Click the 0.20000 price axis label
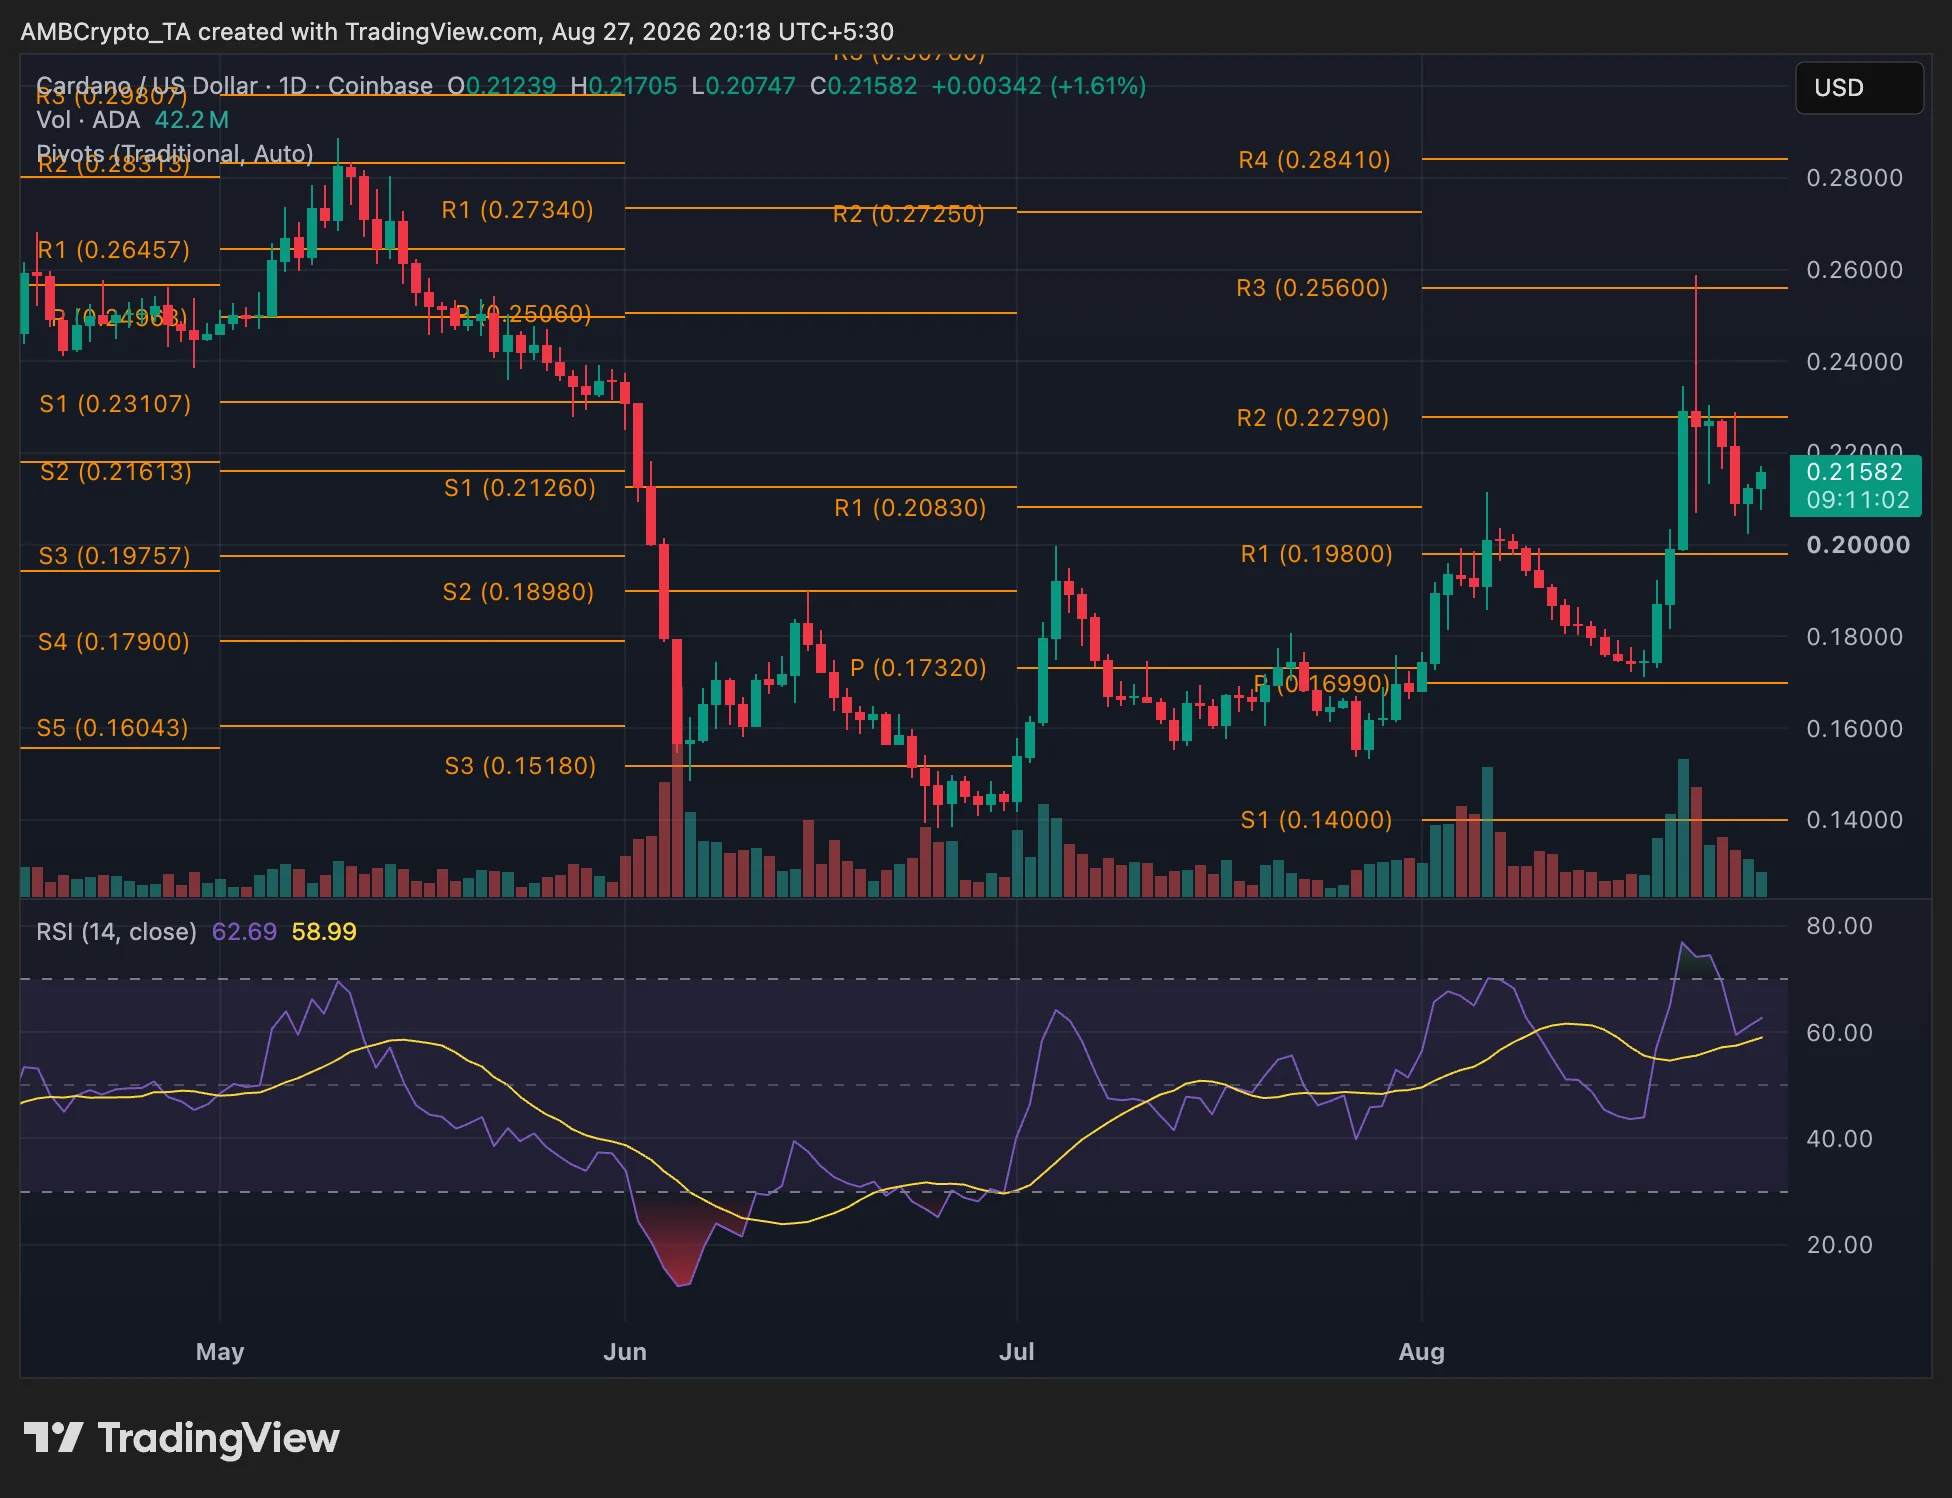This screenshot has width=1952, height=1498. (1858, 545)
